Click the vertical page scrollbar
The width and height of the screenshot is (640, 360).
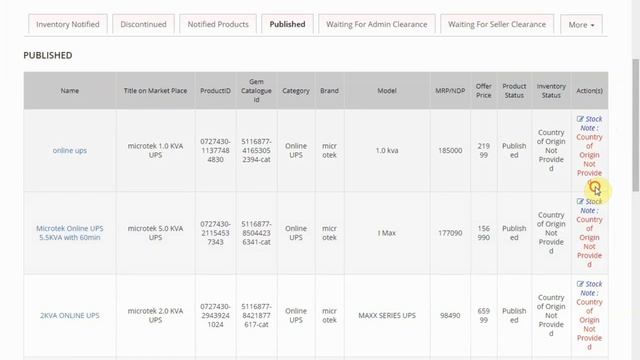coord(636,125)
